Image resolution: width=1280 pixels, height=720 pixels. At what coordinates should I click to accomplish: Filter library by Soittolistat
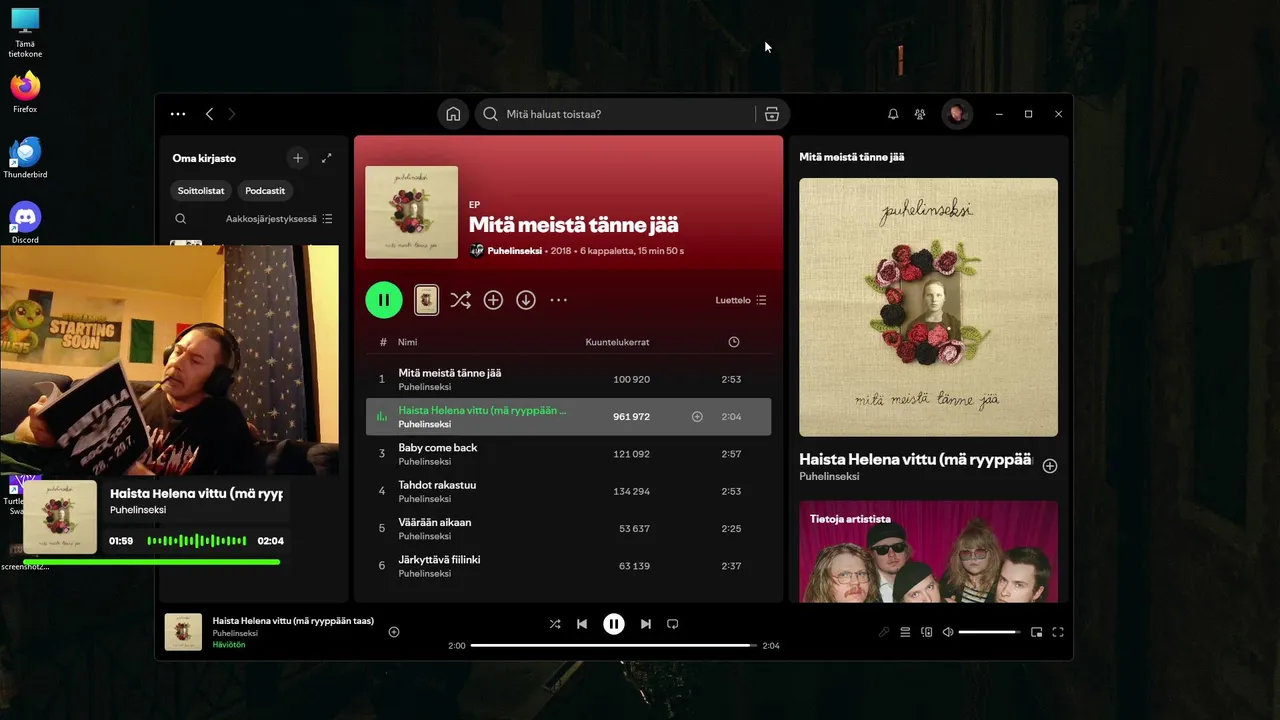(x=201, y=190)
